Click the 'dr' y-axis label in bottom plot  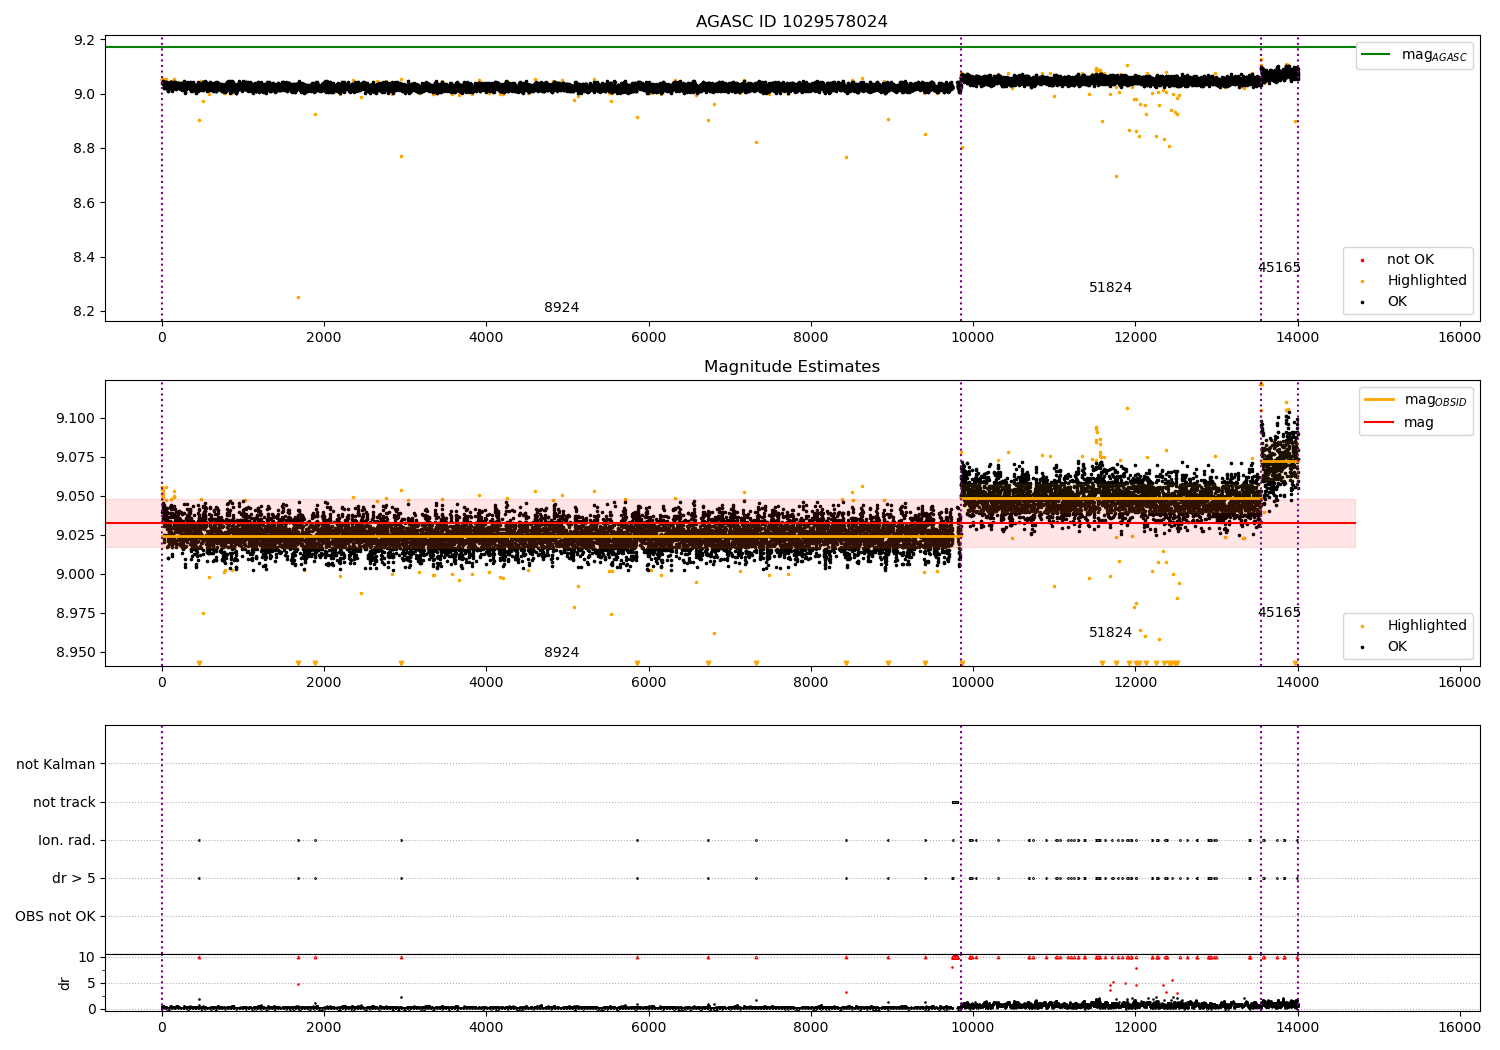point(65,983)
